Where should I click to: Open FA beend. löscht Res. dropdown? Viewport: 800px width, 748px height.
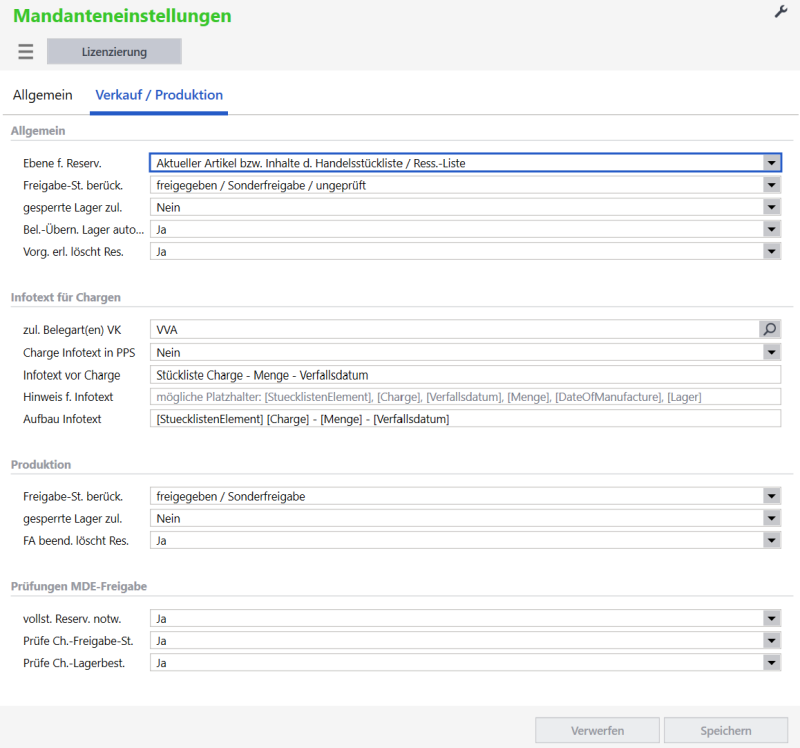coord(771,540)
